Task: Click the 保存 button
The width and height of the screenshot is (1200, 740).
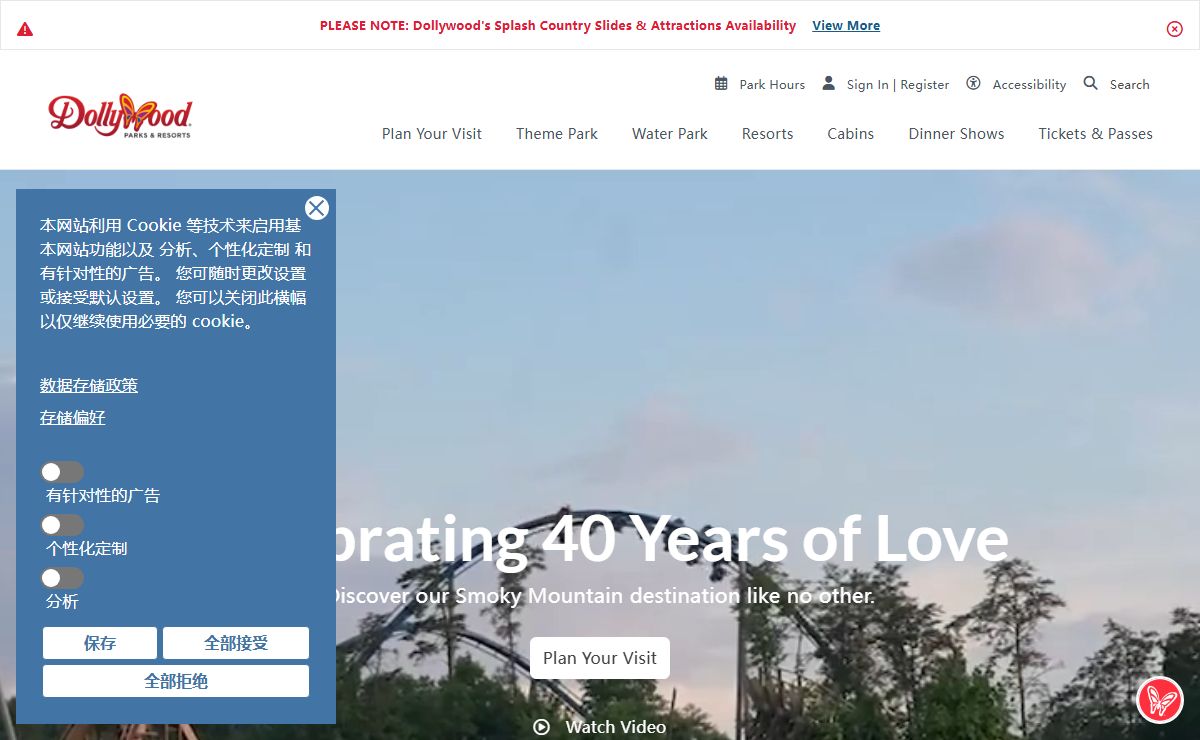Action: pos(100,643)
